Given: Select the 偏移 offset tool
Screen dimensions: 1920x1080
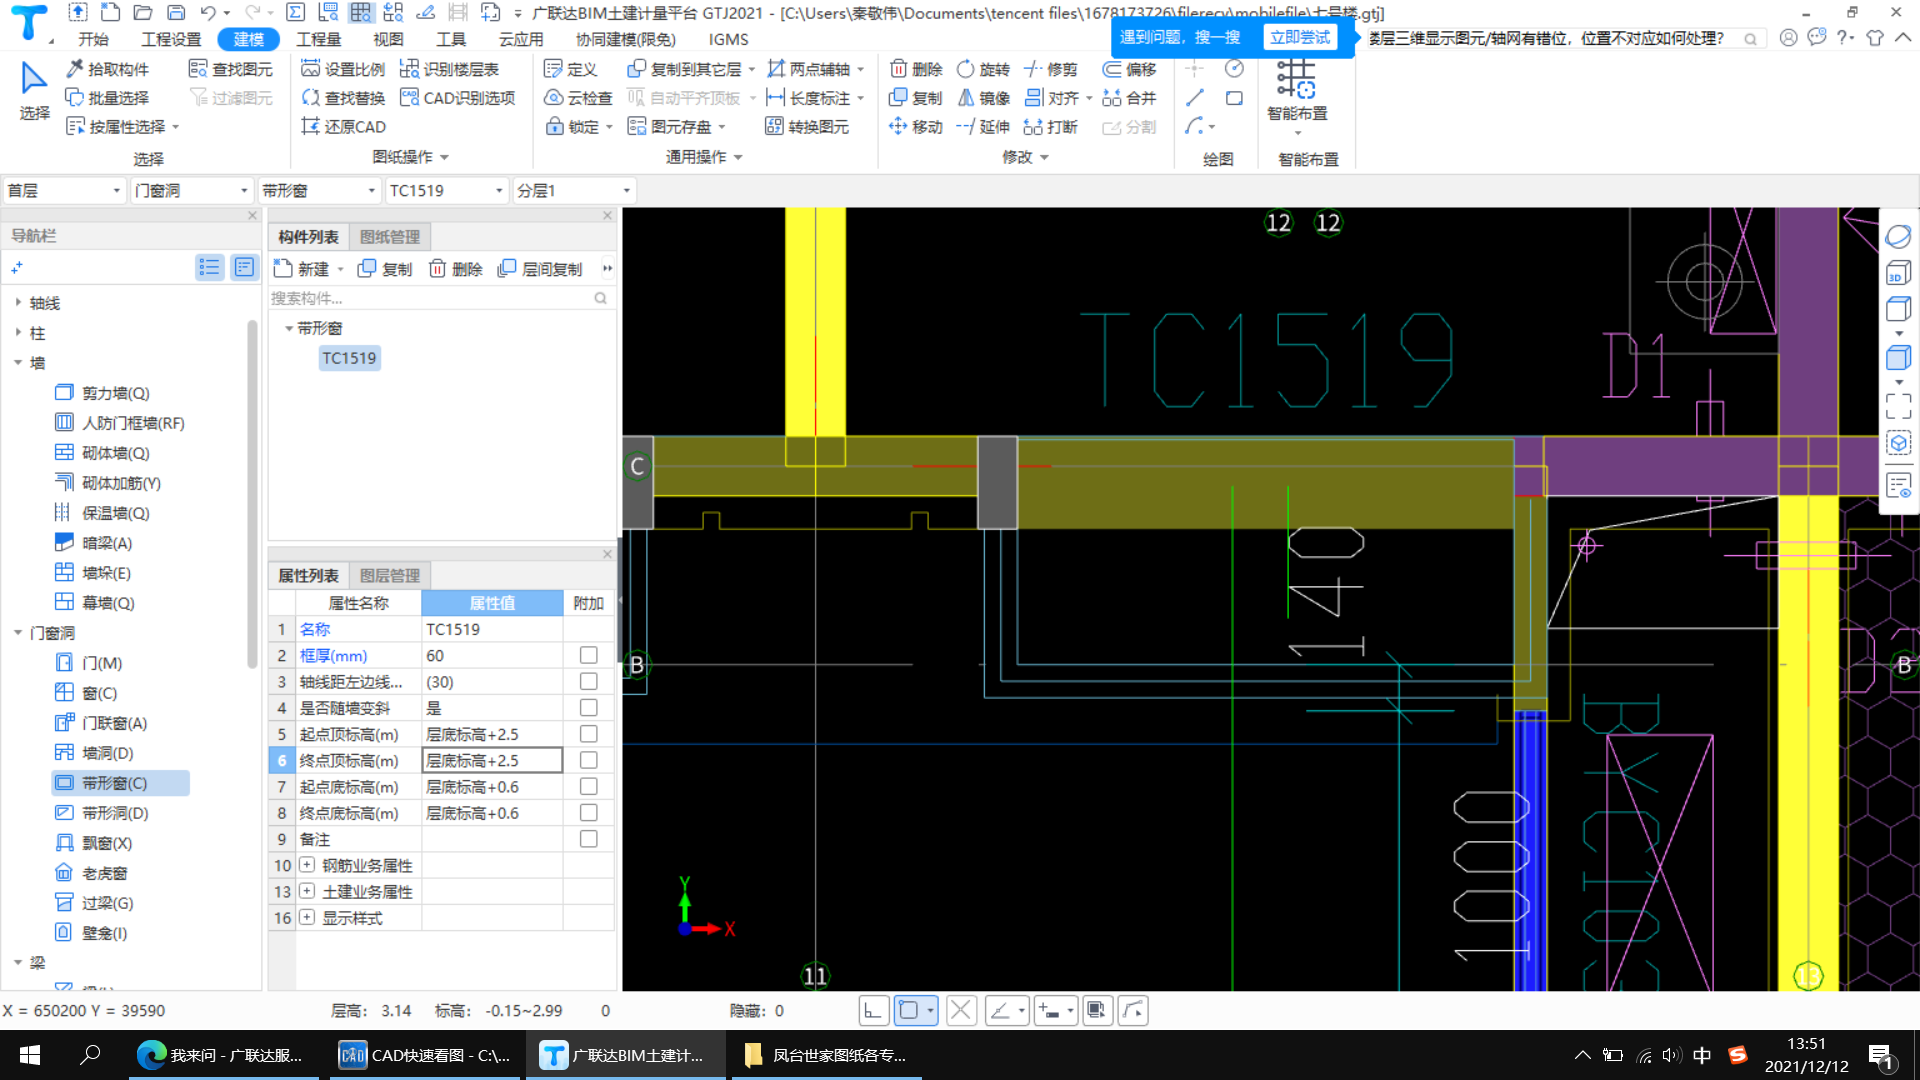Looking at the screenshot, I should pyautogui.click(x=1129, y=69).
